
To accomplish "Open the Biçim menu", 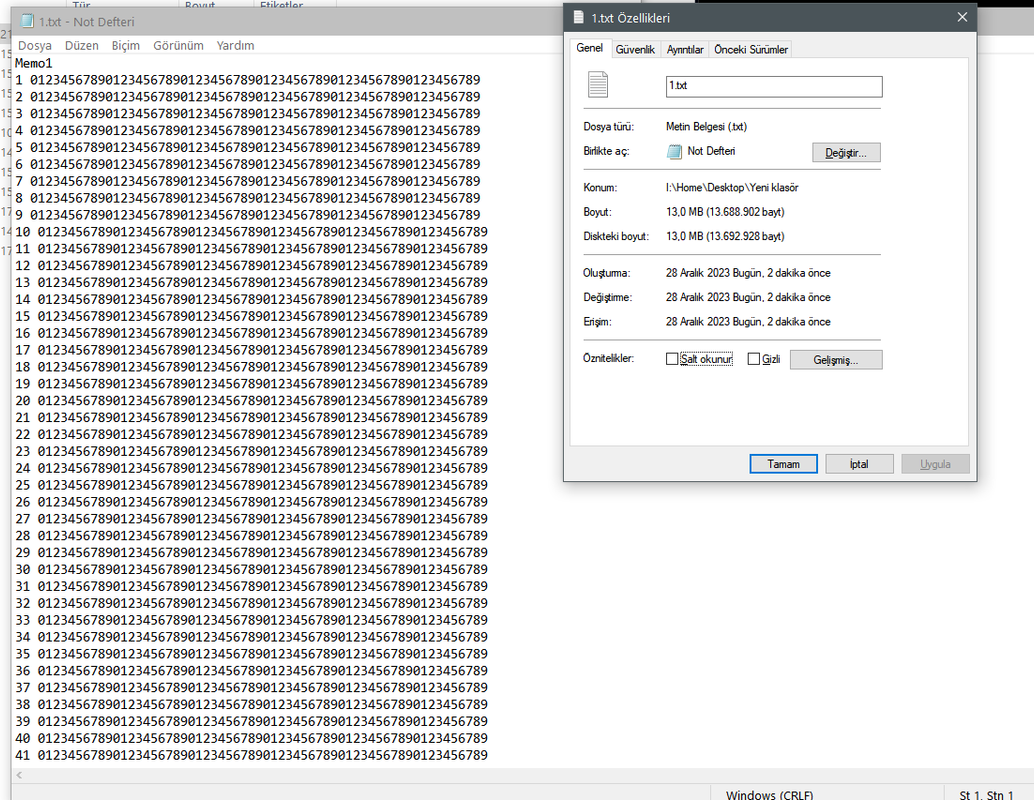I will click(x=125, y=46).
